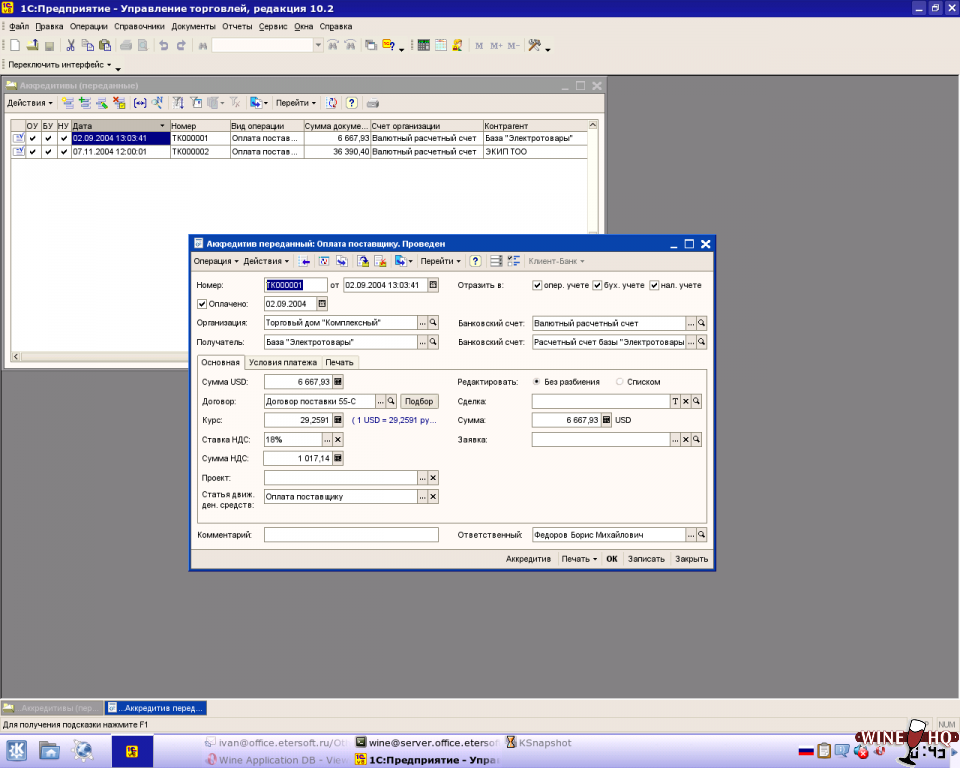Select the Списком radio button
The height and width of the screenshot is (768, 960).
click(x=620, y=381)
